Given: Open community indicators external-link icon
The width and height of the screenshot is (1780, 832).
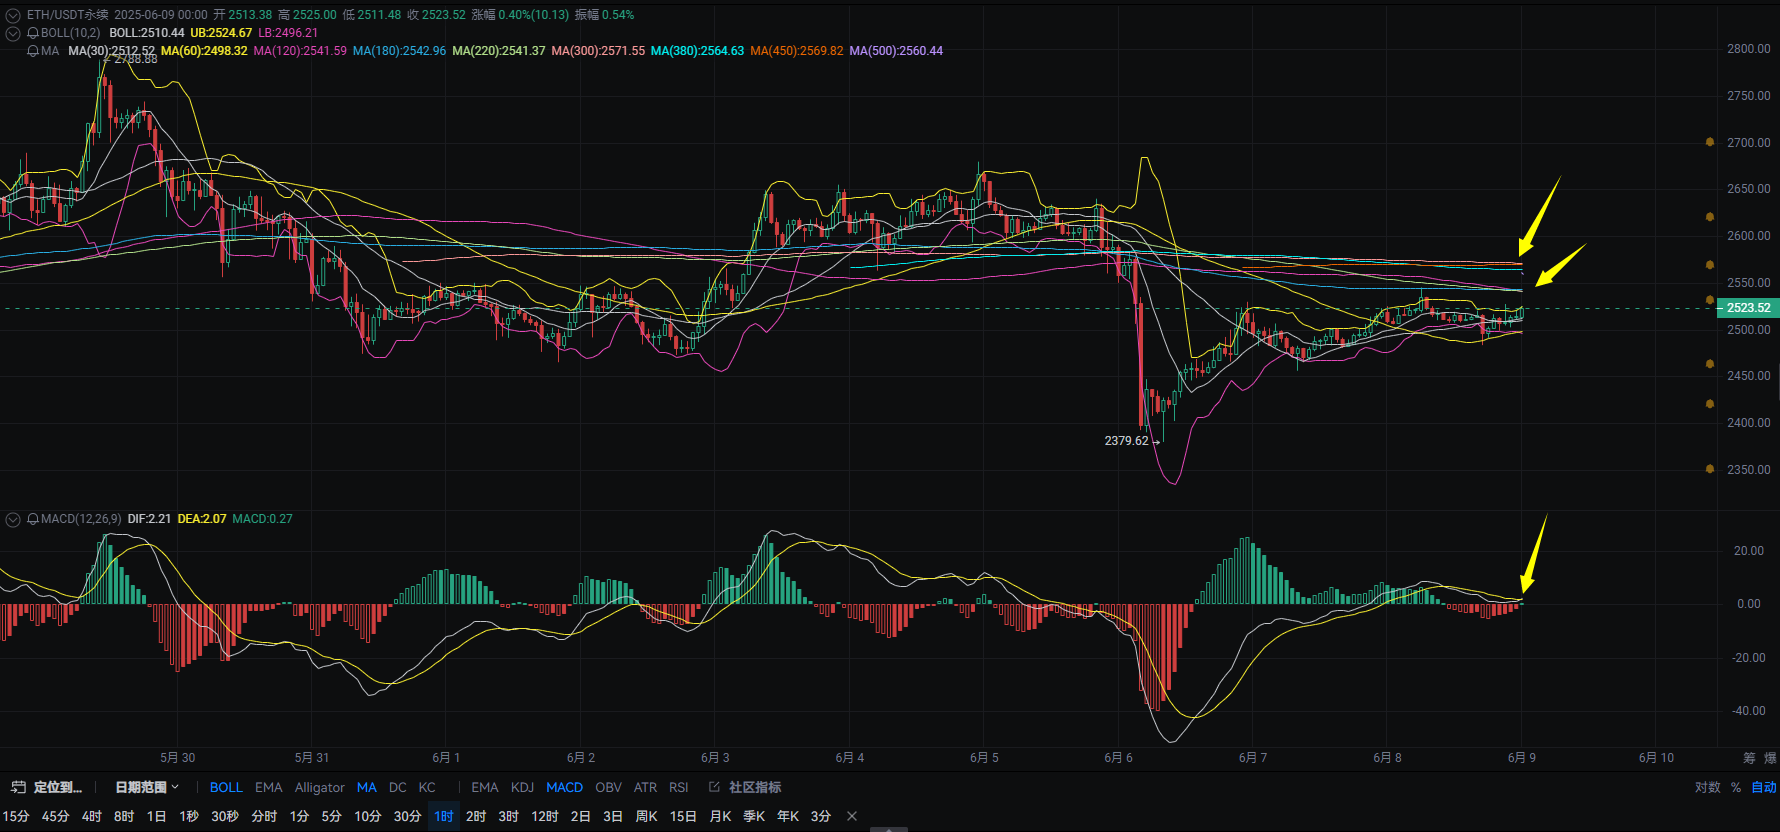Looking at the screenshot, I should tap(714, 787).
